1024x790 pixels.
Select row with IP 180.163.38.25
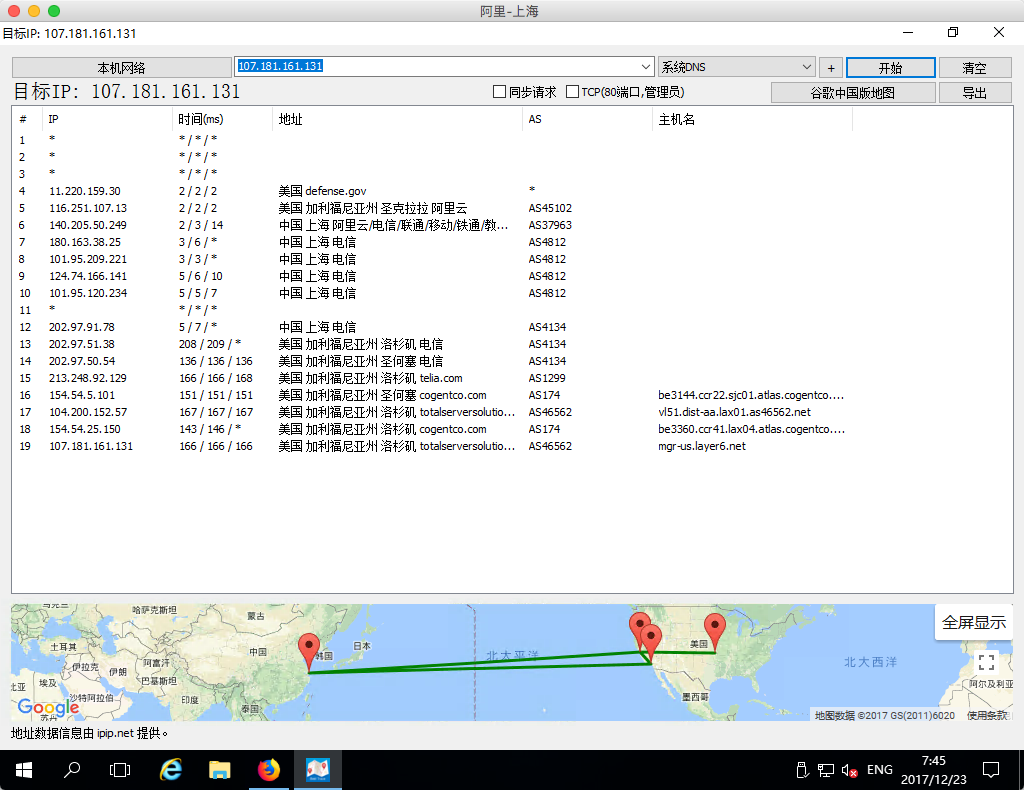click(512, 242)
